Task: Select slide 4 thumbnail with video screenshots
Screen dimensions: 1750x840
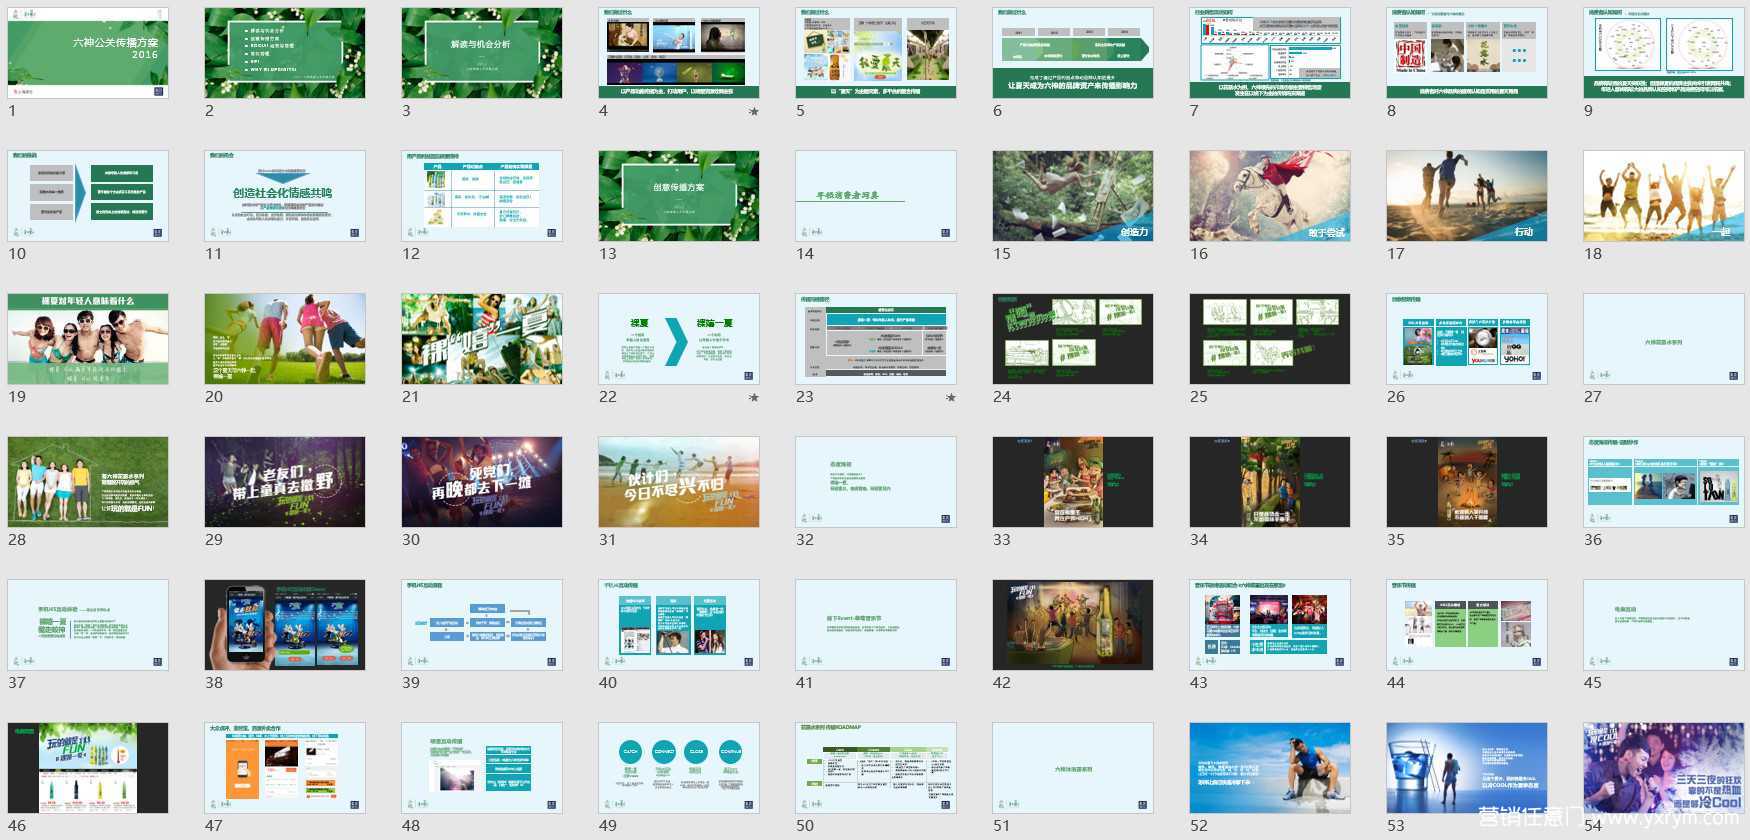Action: [x=679, y=53]
